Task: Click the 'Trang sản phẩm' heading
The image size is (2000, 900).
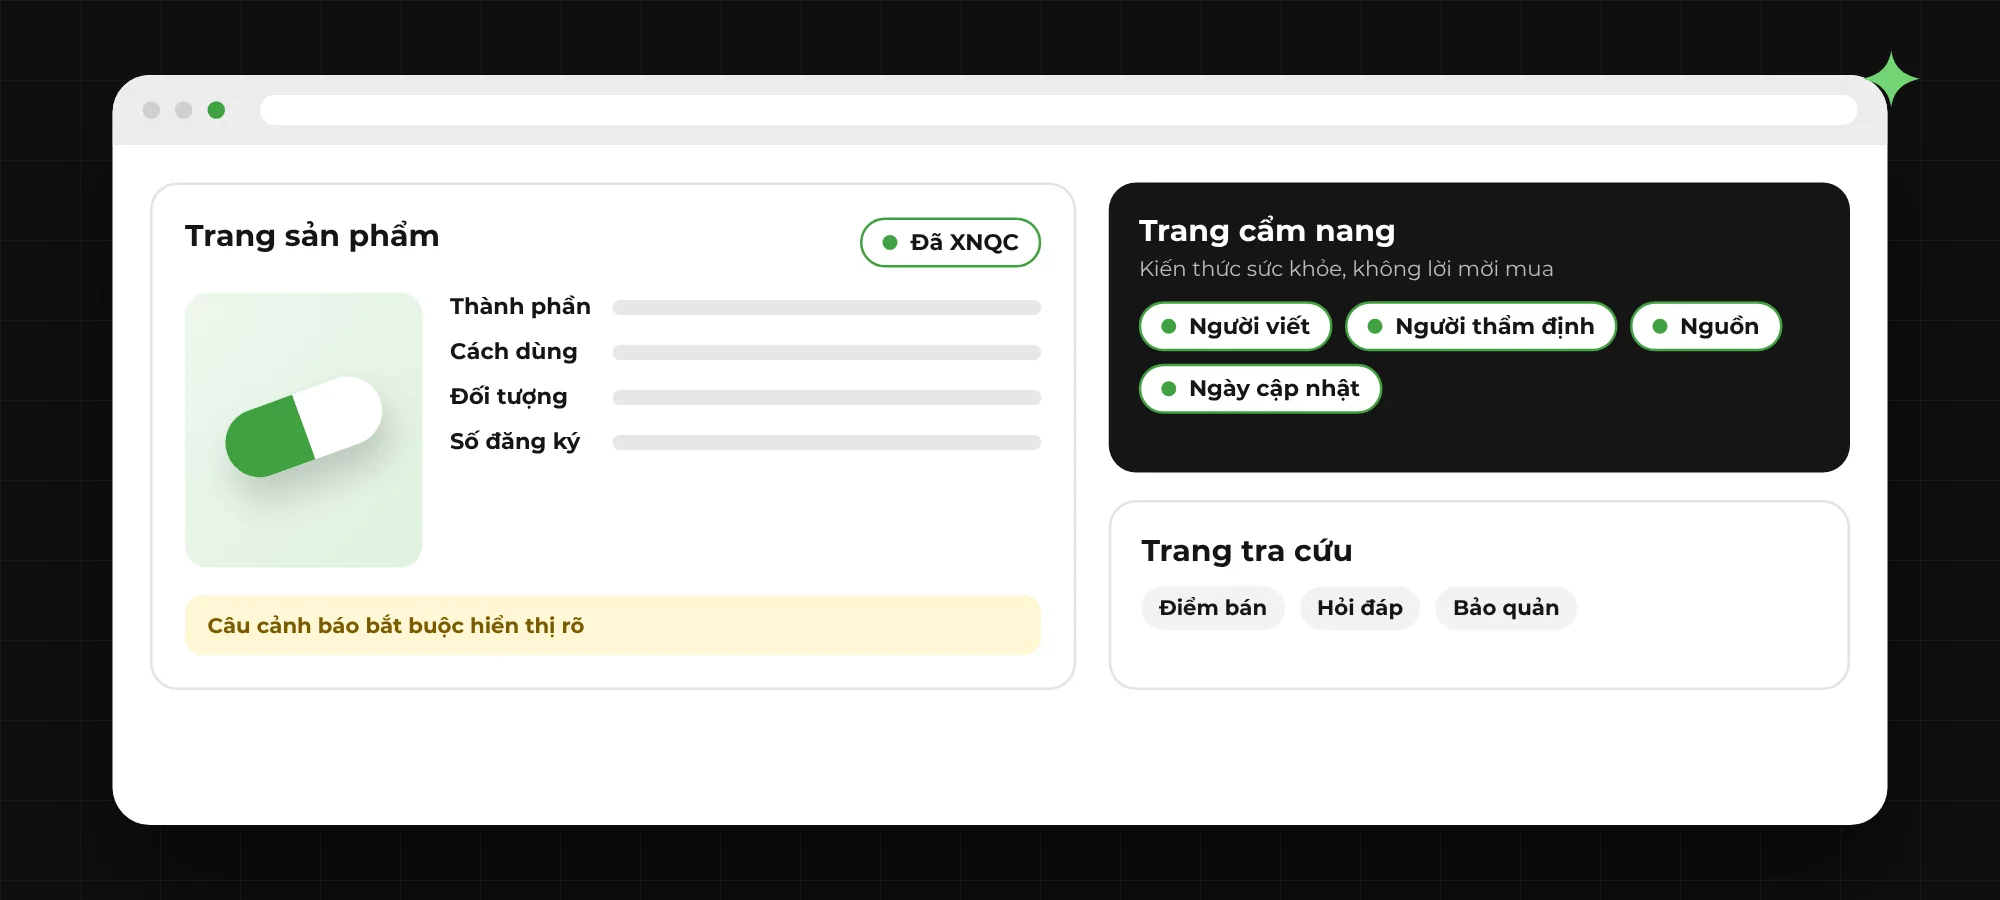Action: pos(312,236)
